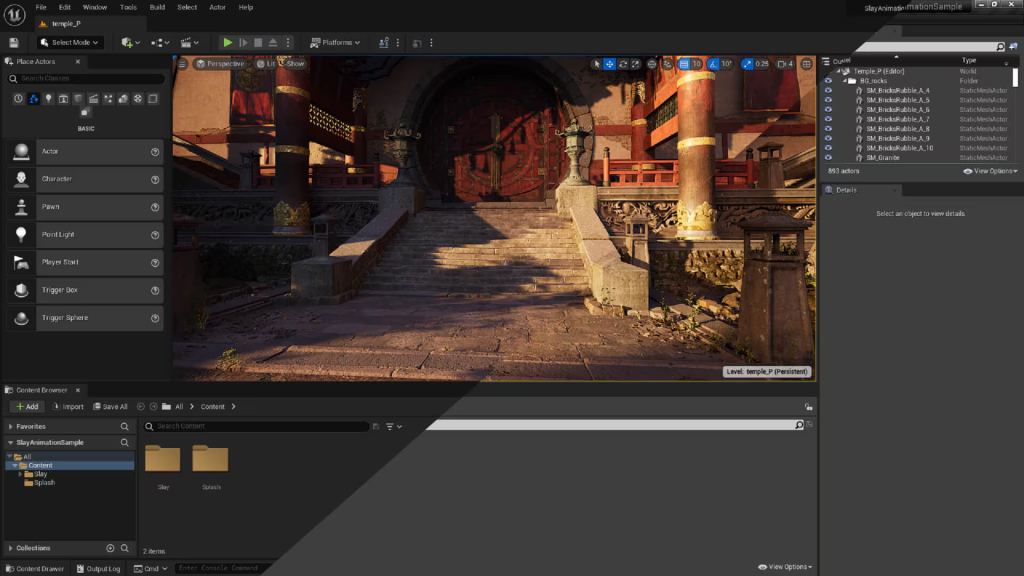
Task: Open the Window menu
Action: tap(95, 7)
